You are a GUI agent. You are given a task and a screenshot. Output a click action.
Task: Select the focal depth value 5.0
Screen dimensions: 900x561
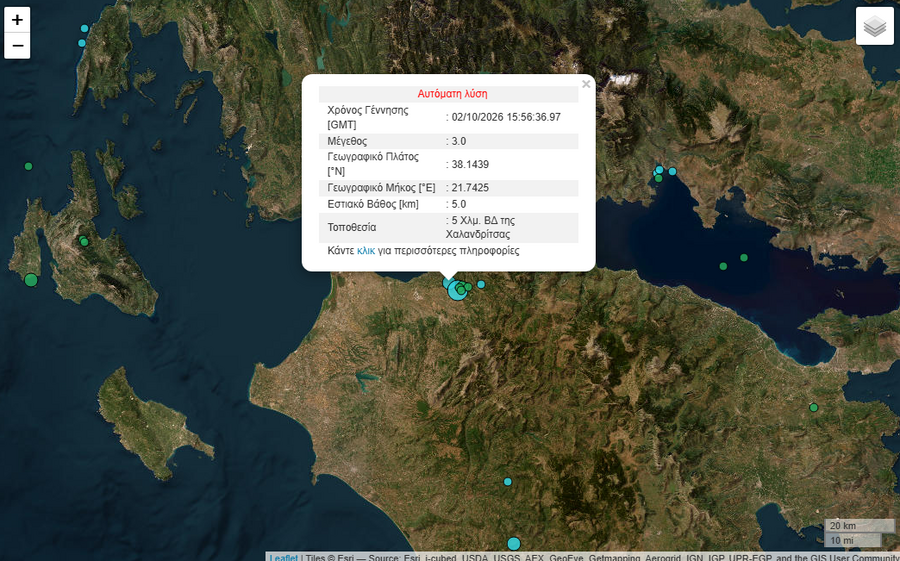coord(459,204)
